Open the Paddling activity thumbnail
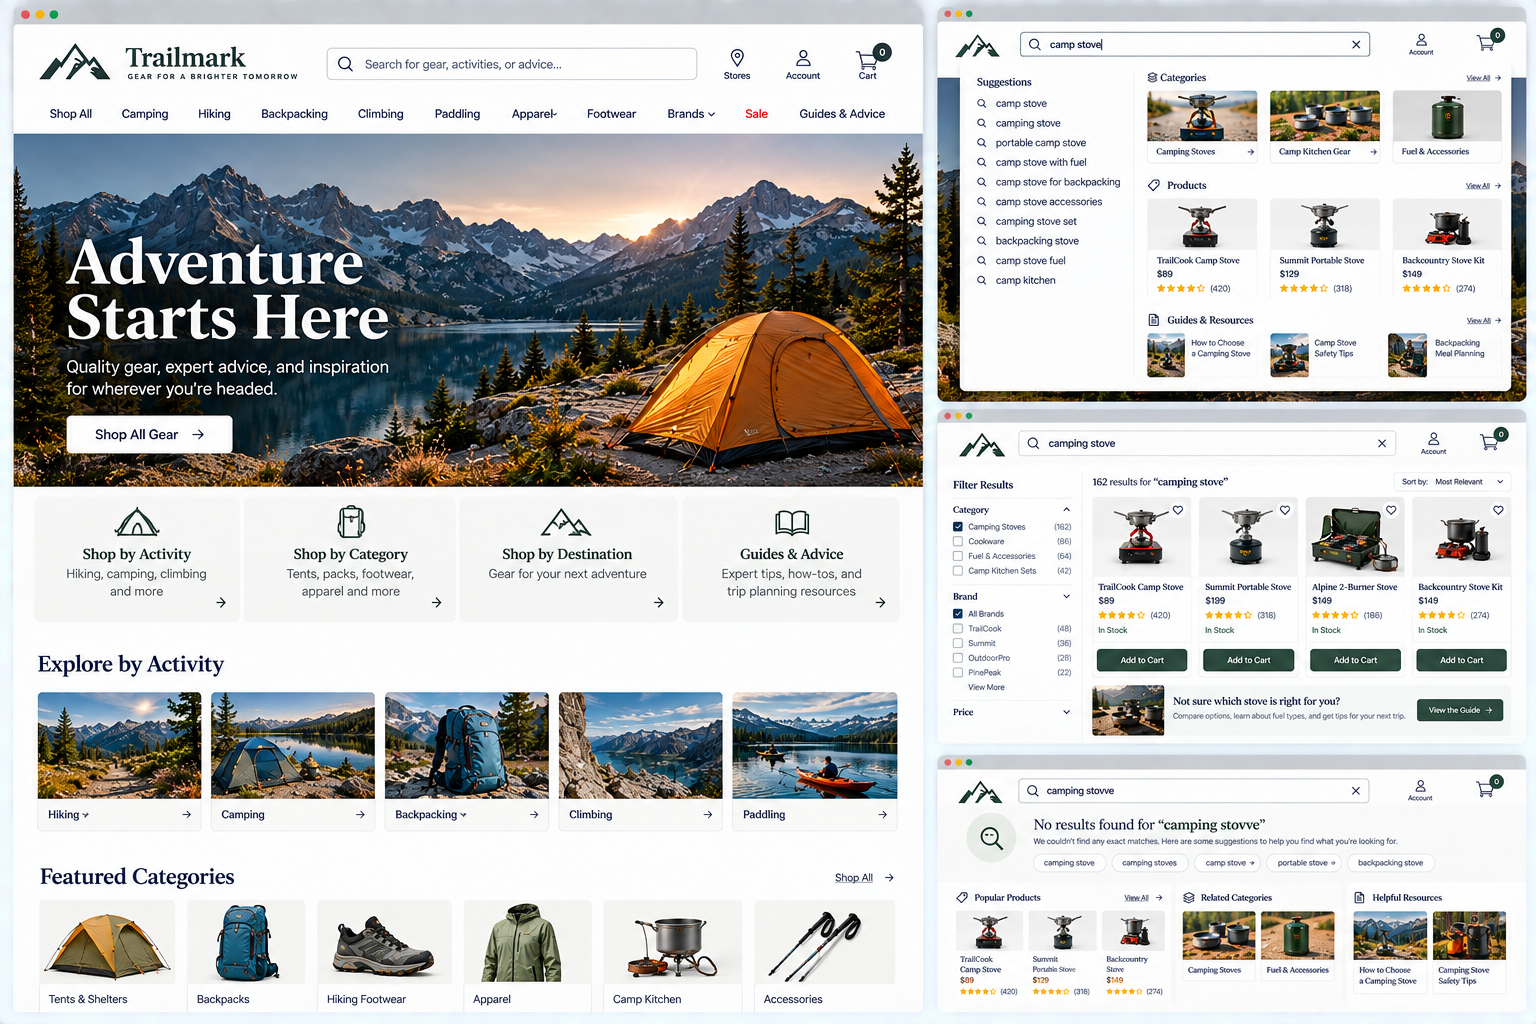Viewport: 1536px width, 1024px height. coord(815,745)
